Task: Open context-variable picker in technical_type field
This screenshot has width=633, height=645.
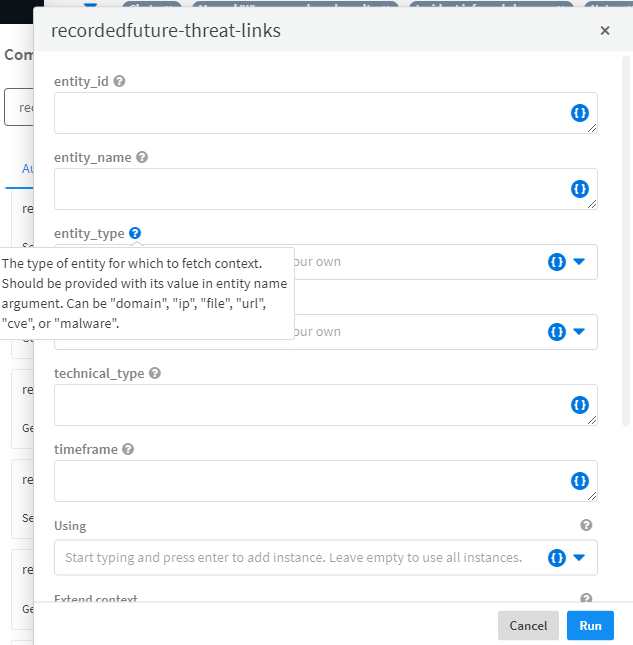Action: [x=579, y=405]
